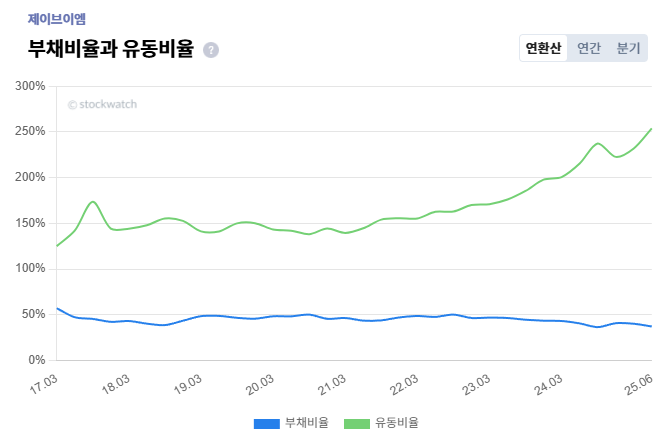669x440 pixels.
Task: Click the 부채비율과 유동비율 chart title
Action: [x=110, y=49]
